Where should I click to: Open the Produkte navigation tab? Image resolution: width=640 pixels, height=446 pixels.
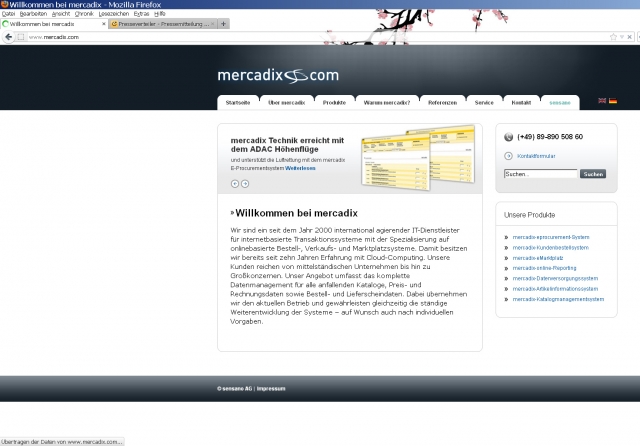pyautogui.click(x=334, y=102)
